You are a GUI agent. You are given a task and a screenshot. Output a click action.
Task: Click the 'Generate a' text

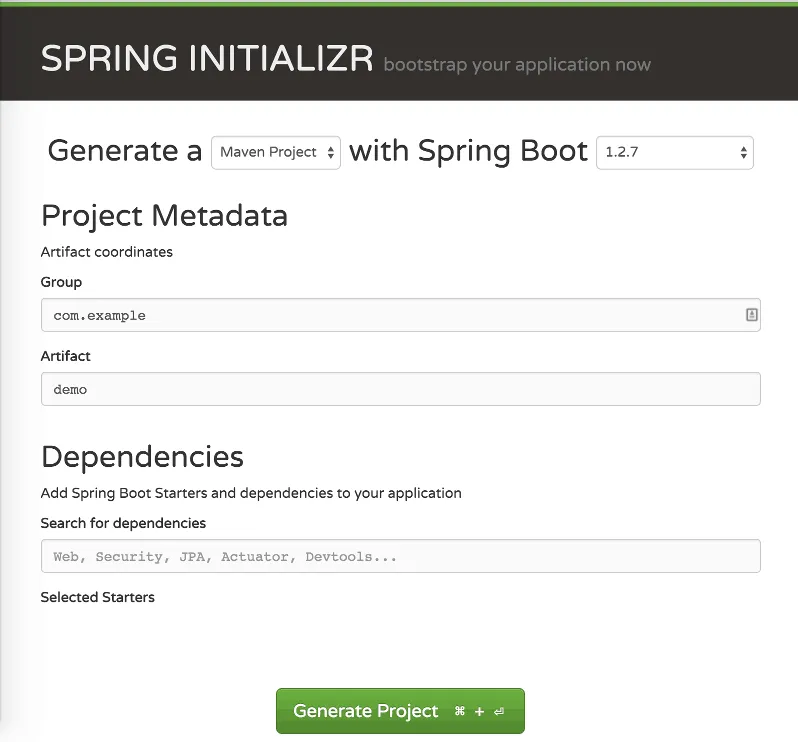125,151
